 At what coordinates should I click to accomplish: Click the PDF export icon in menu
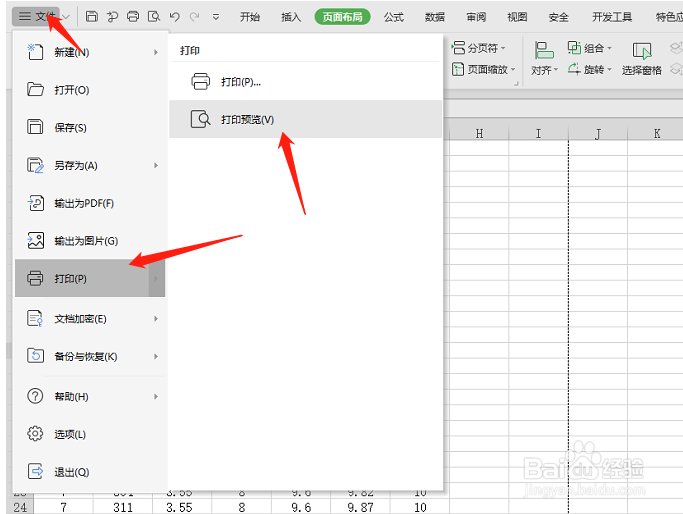click(35, 203)
